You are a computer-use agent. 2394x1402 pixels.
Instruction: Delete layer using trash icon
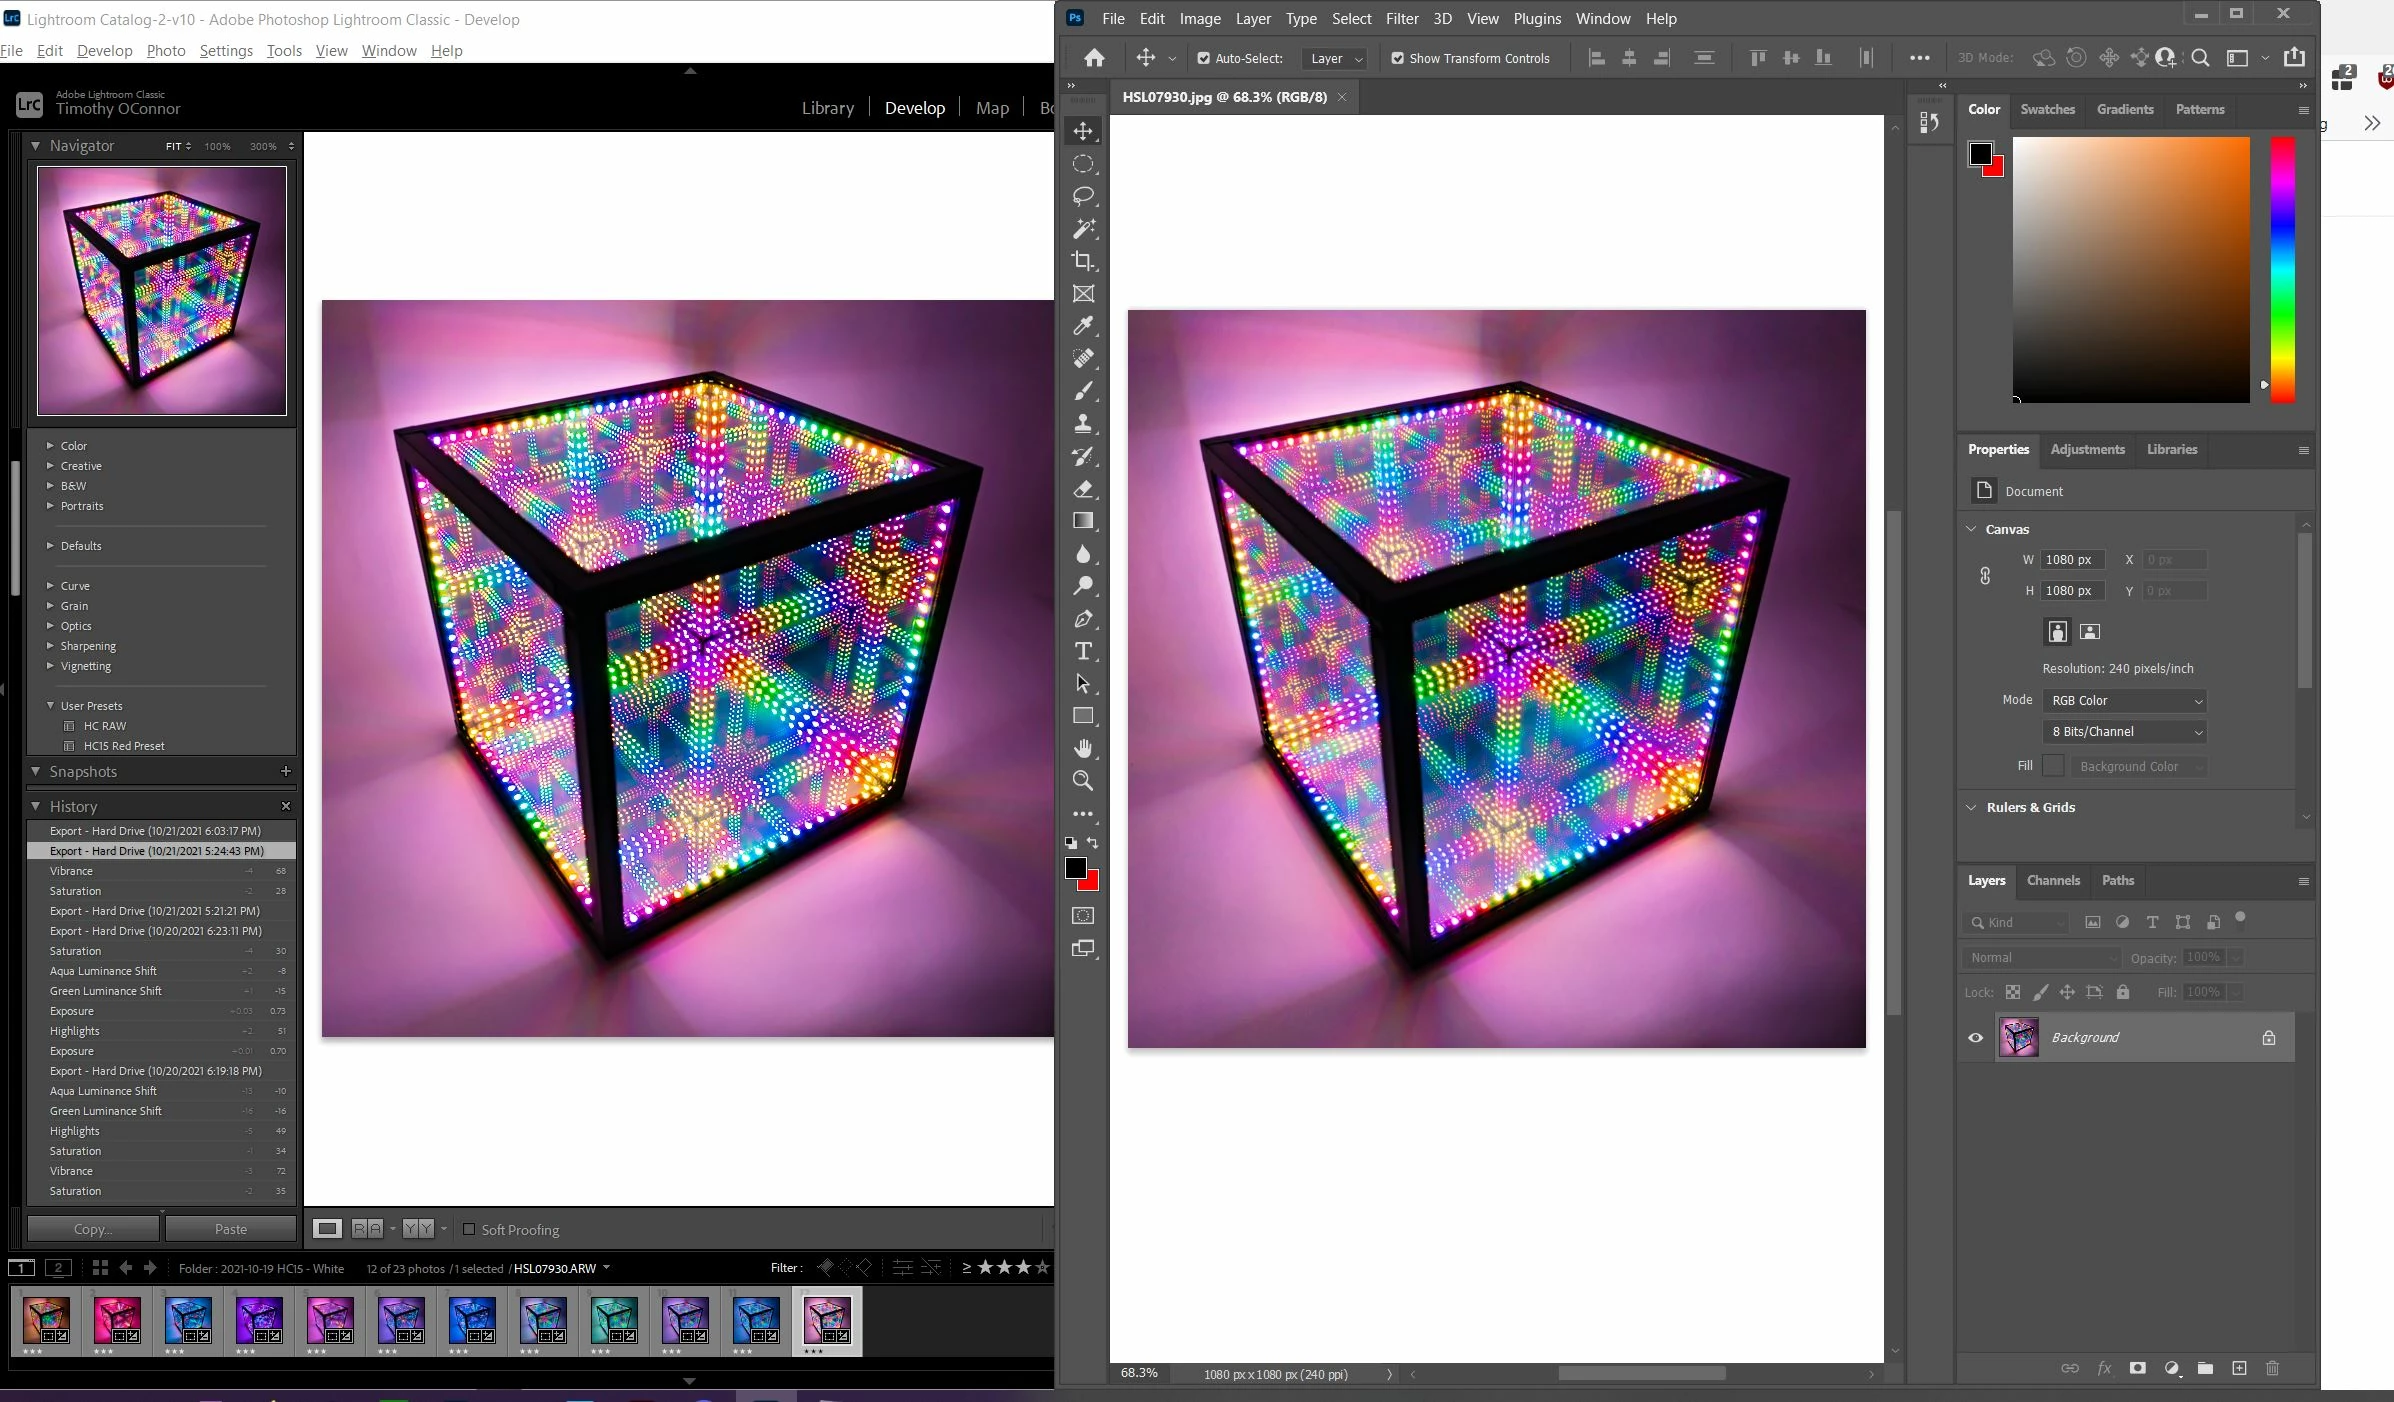[x=2272, y=1368]
